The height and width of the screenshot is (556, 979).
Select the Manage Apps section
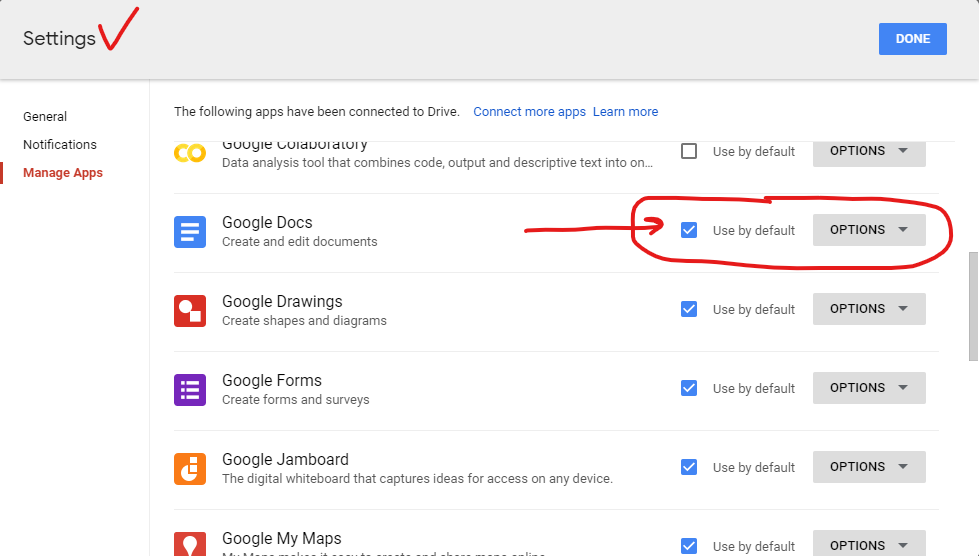click(63, 173)
